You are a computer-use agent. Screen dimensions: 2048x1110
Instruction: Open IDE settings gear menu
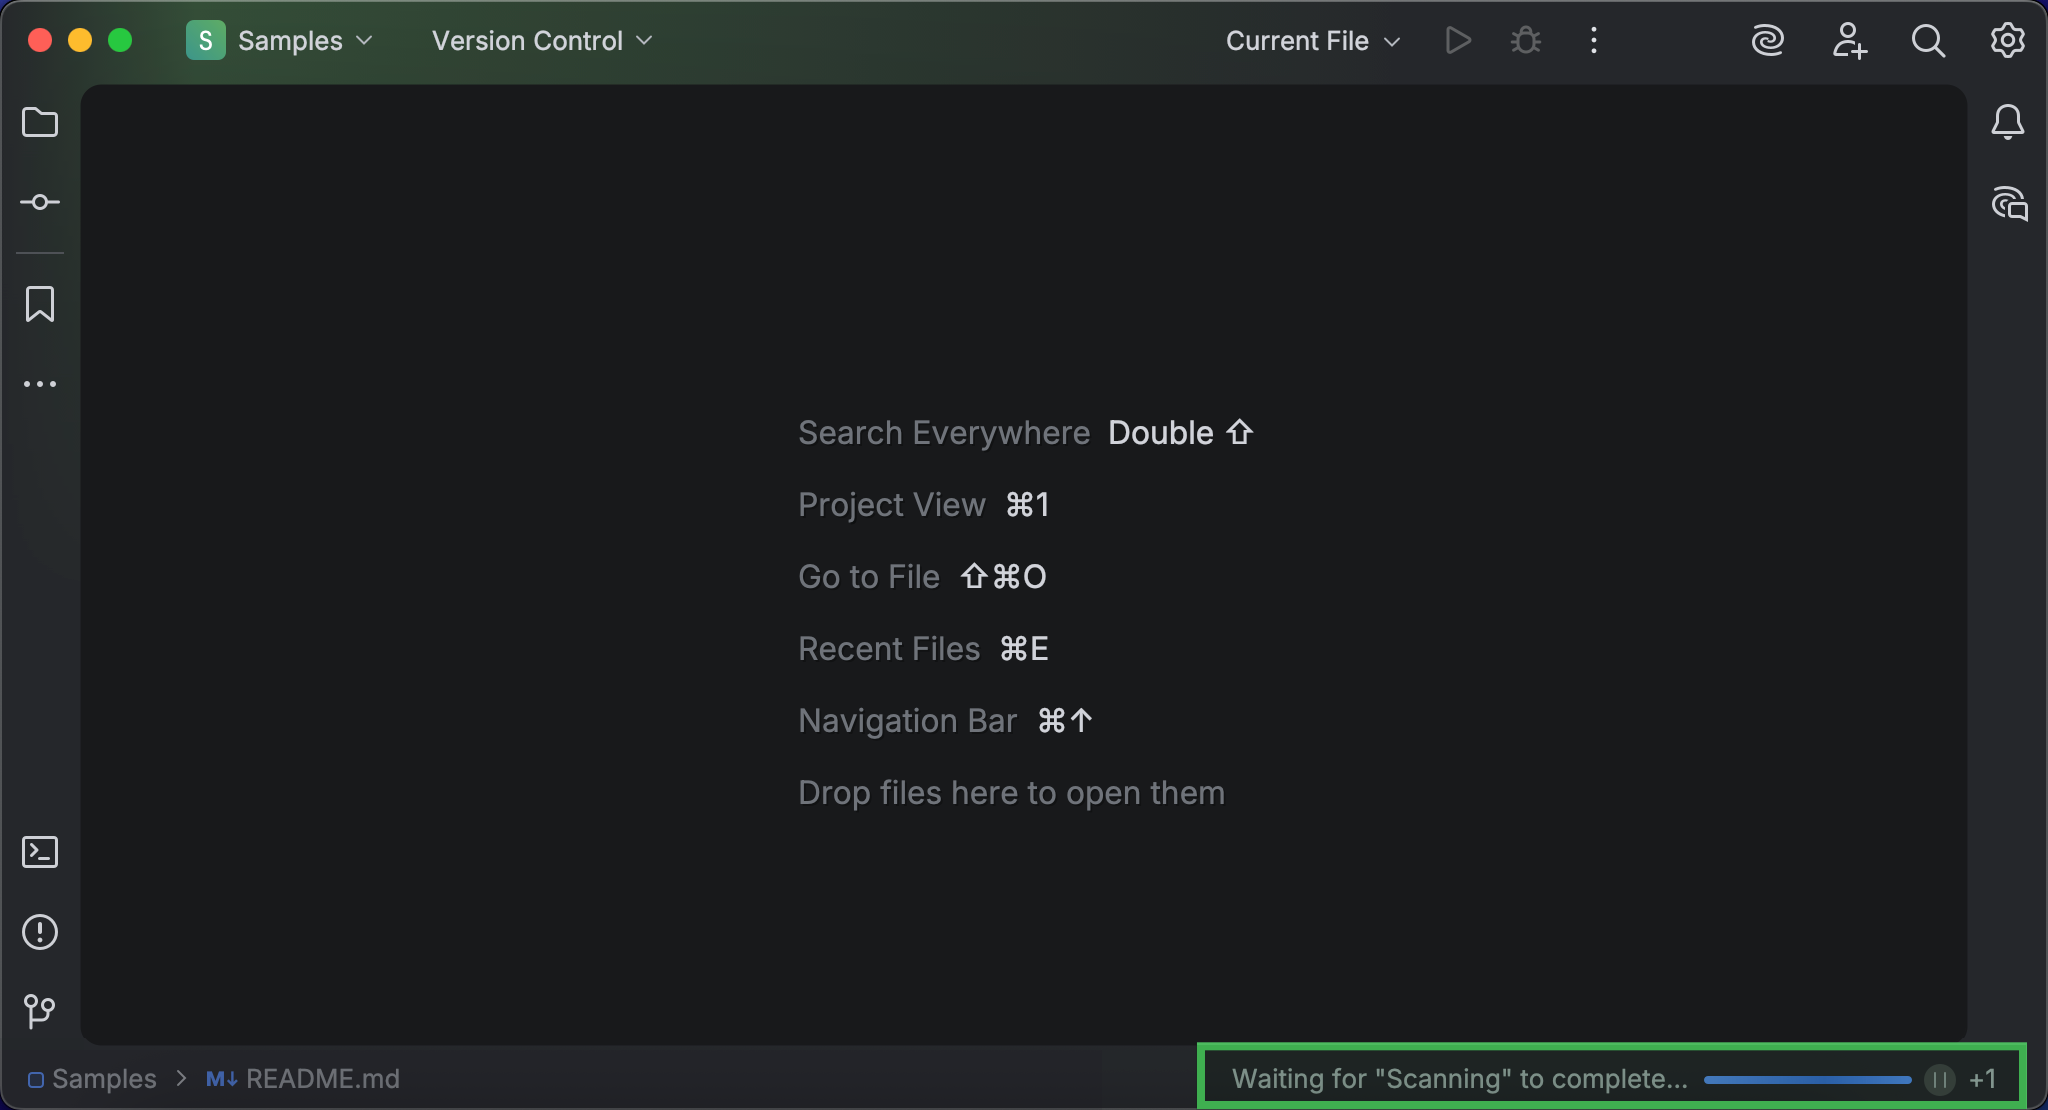(x=2008, y=41)
